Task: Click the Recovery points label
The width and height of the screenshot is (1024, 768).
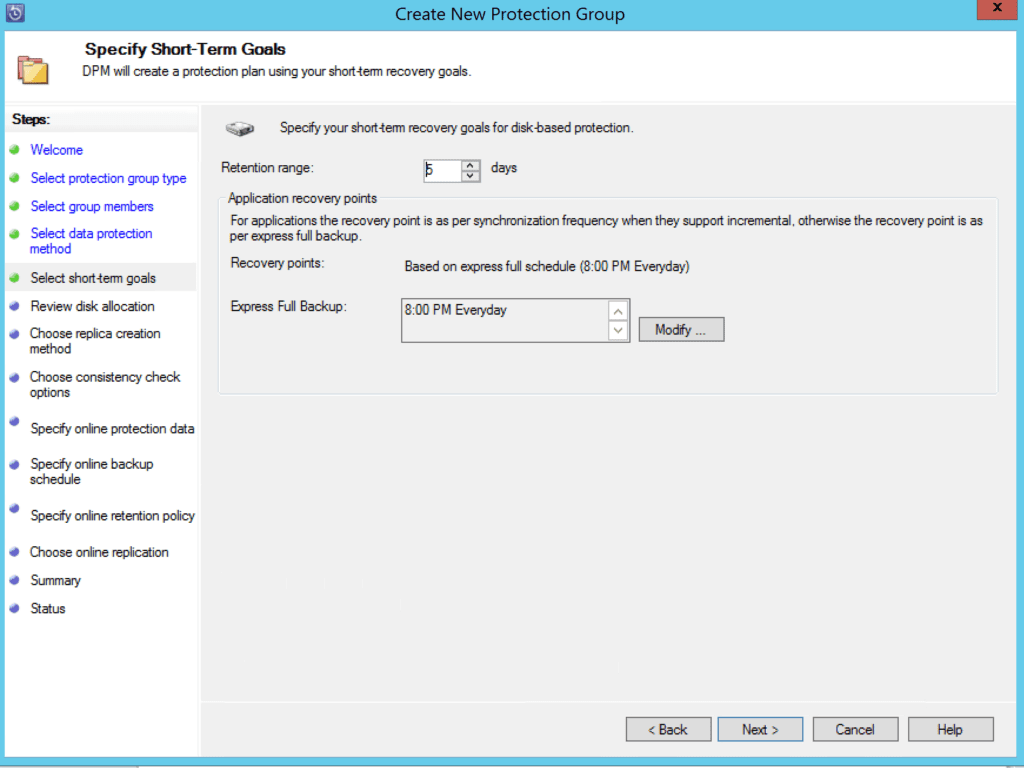Action: (278, 263)
